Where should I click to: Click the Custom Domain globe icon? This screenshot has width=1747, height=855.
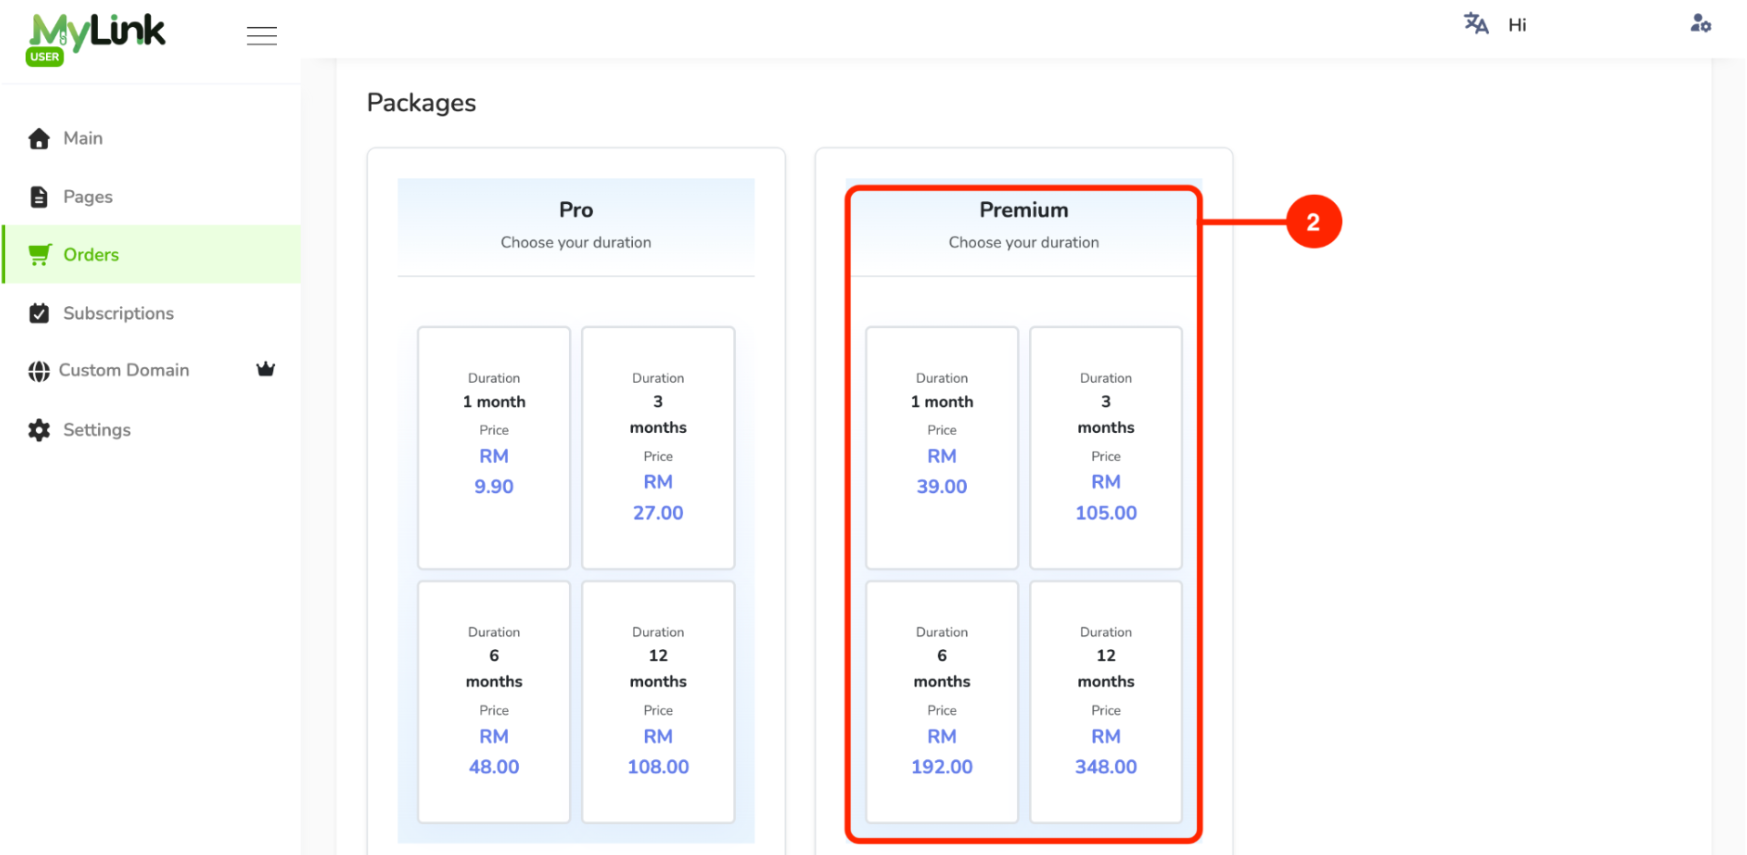(x=39, y=371)
